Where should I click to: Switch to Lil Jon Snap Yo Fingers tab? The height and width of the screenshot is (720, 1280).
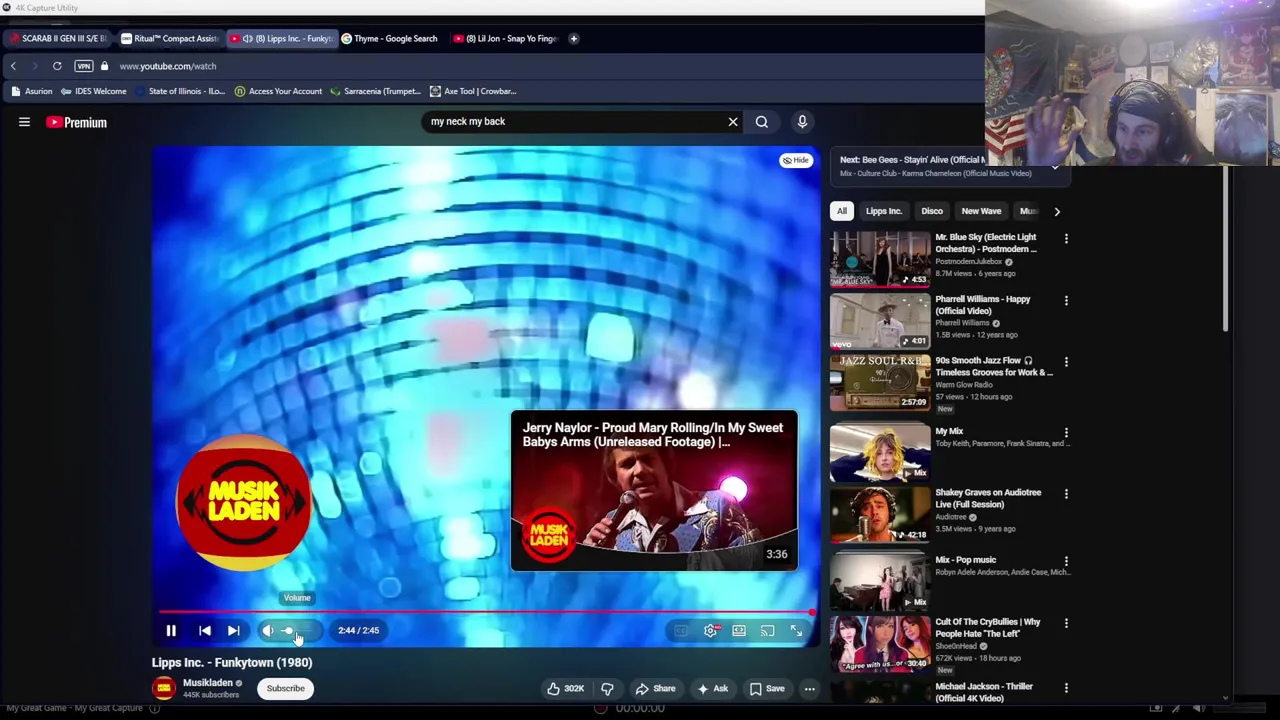(505, 38)
